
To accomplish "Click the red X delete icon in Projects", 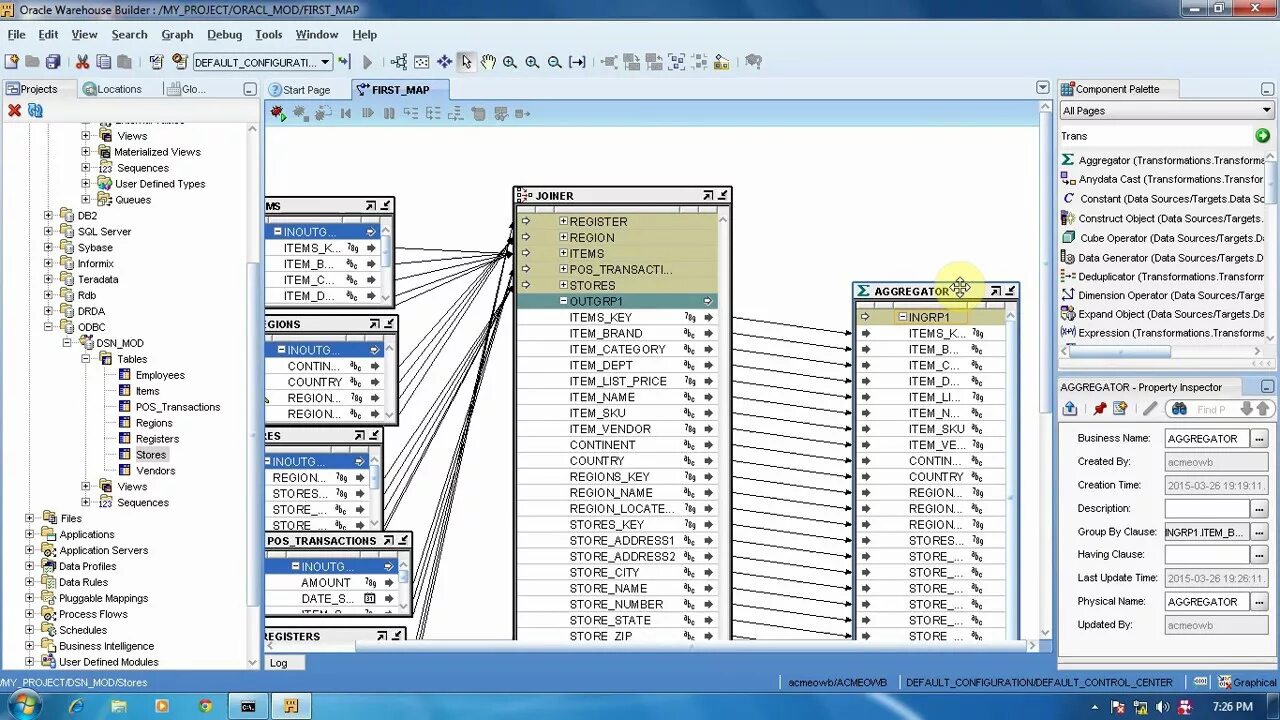I will [x=14, y=110].
